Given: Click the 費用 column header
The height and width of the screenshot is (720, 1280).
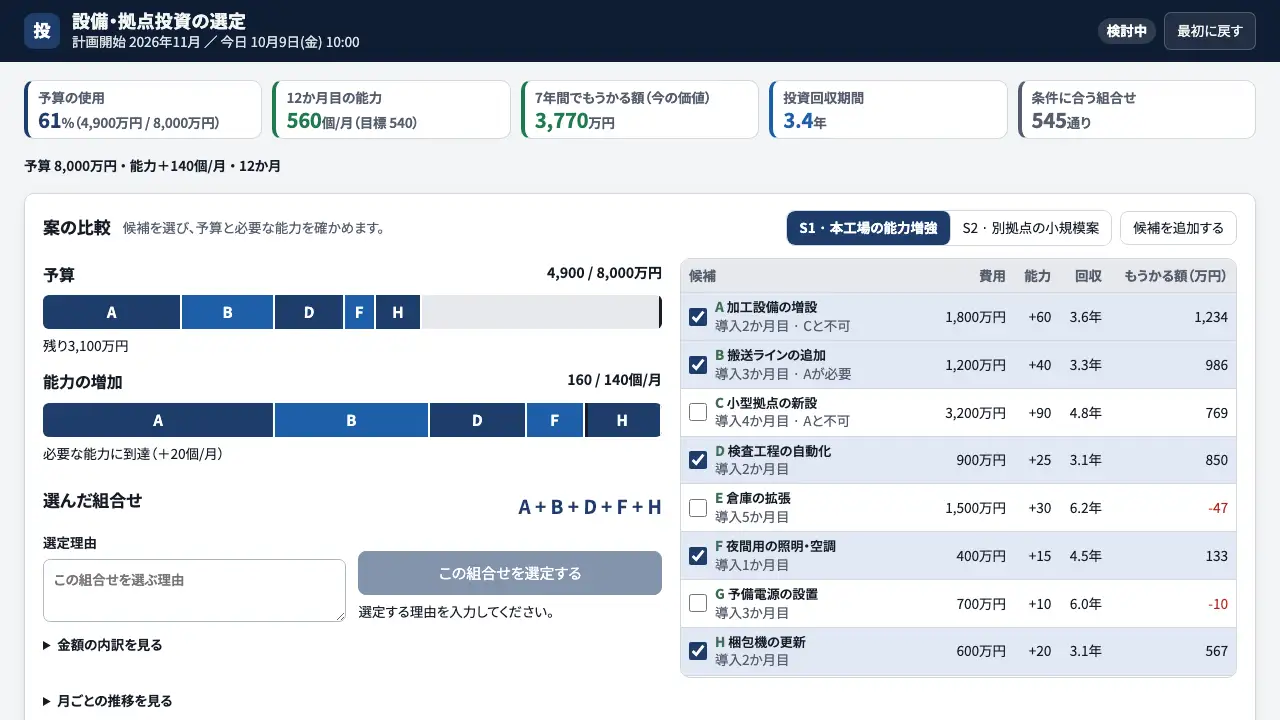Looking at the screenshot, I should point(992,276).
